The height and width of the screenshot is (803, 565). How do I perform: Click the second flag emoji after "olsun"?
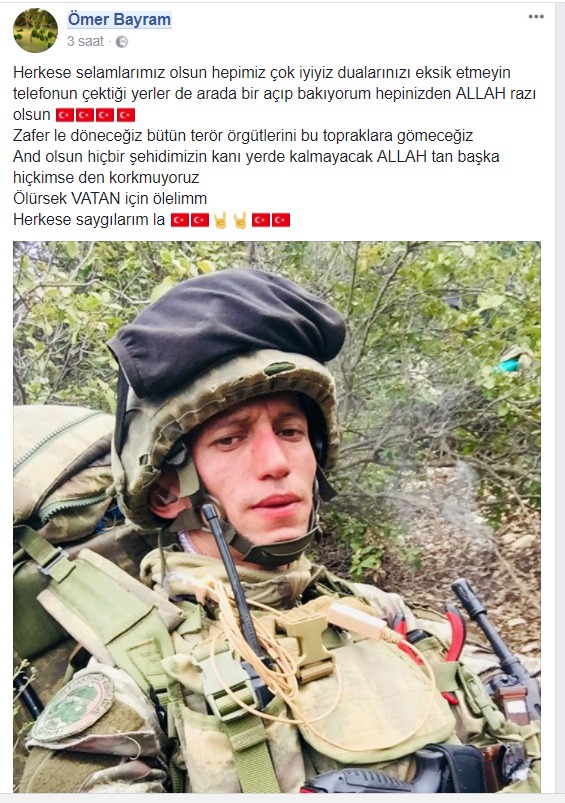click(85, 115)
